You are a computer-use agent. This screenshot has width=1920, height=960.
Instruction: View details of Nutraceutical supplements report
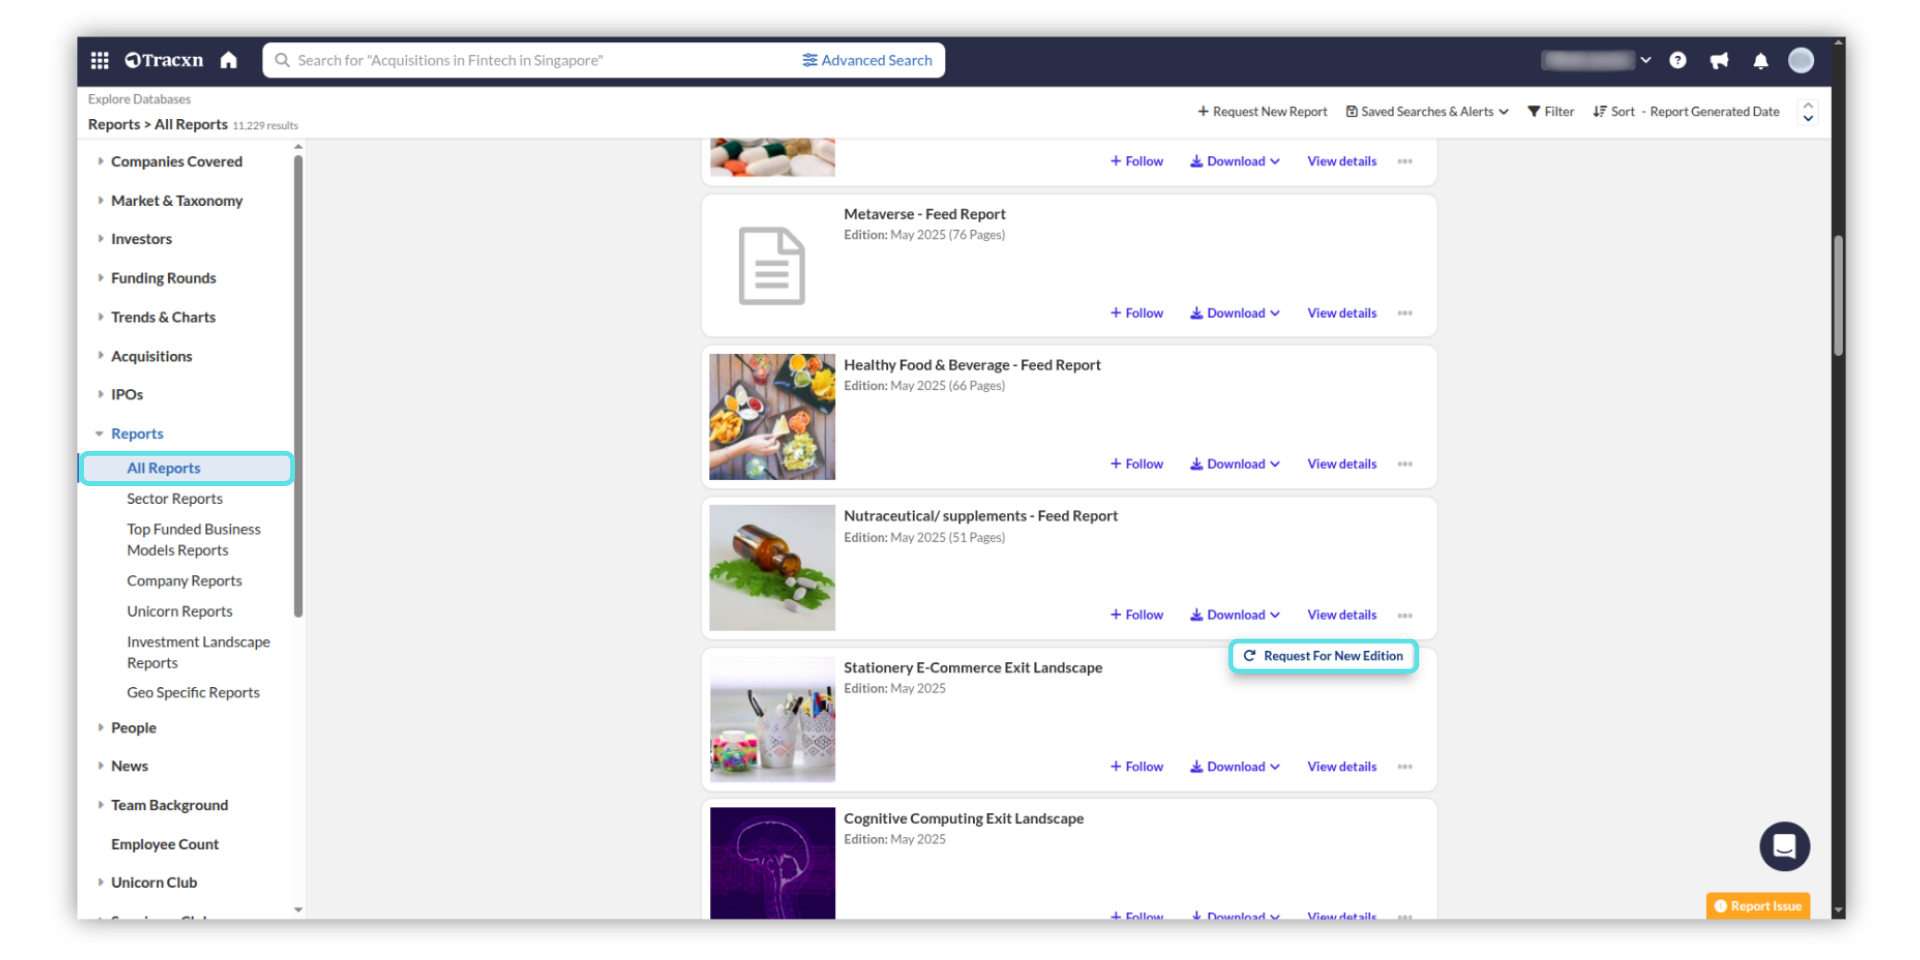[1341, 615]
